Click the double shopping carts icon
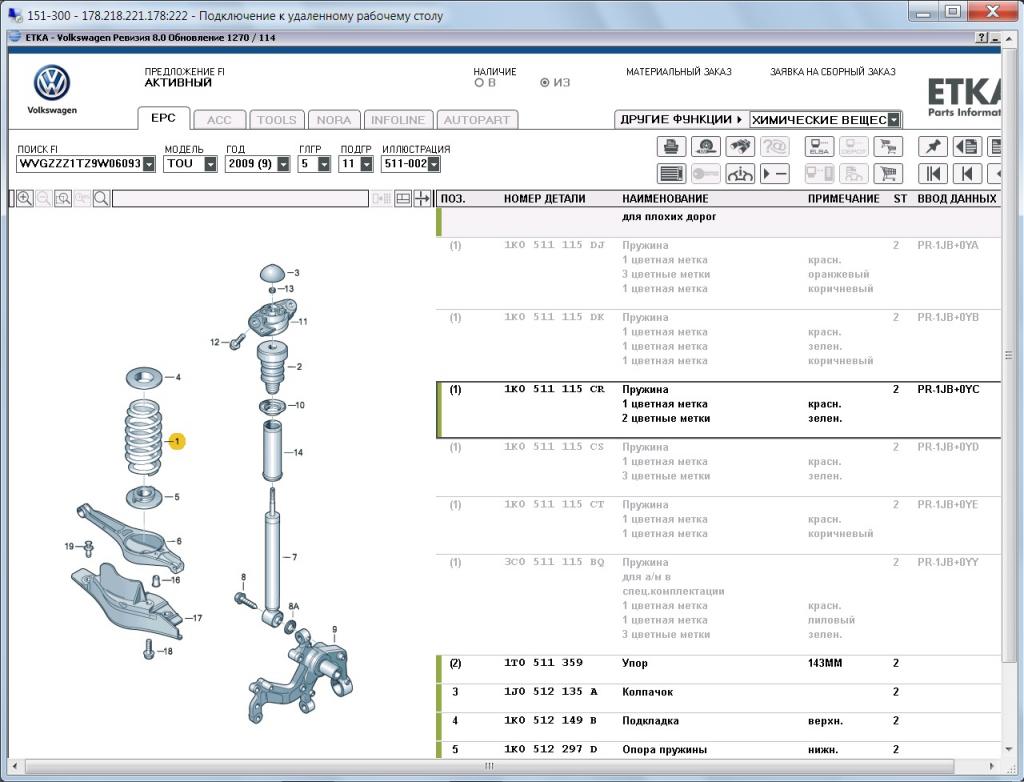1024x782 pixels. click(x=888, y=146)
